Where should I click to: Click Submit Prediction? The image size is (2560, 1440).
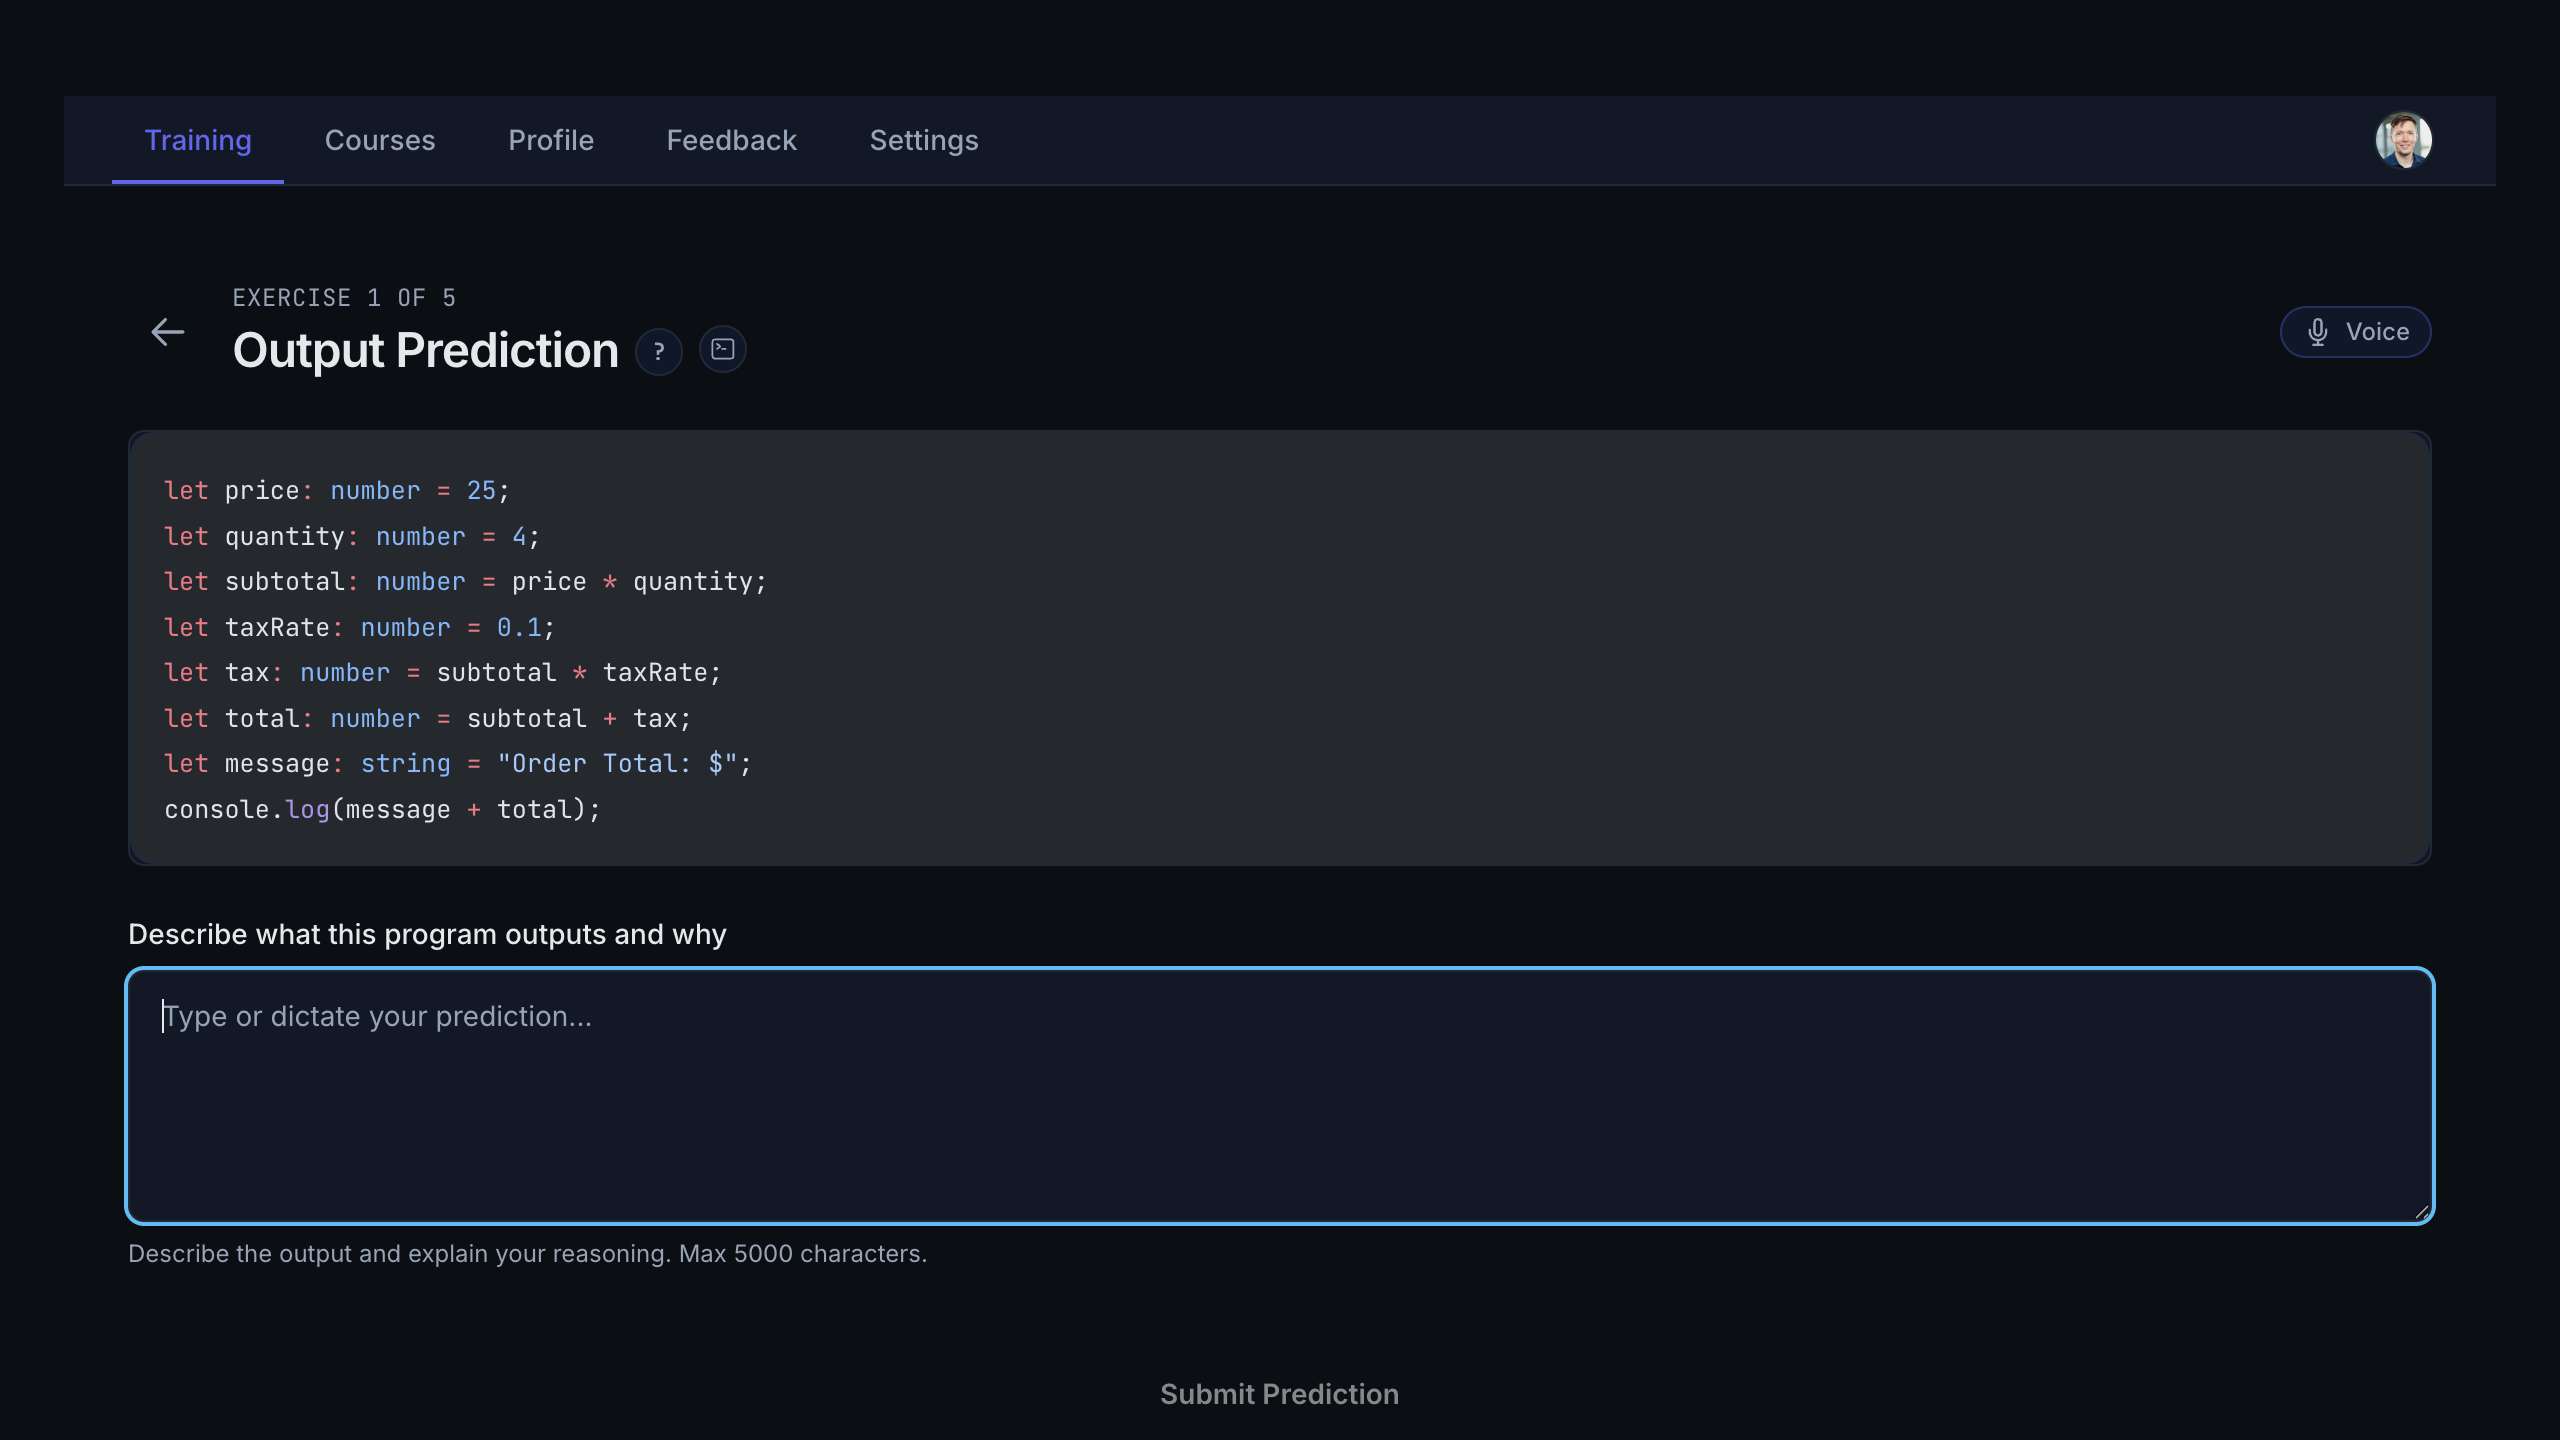tap(1279, 1393)
